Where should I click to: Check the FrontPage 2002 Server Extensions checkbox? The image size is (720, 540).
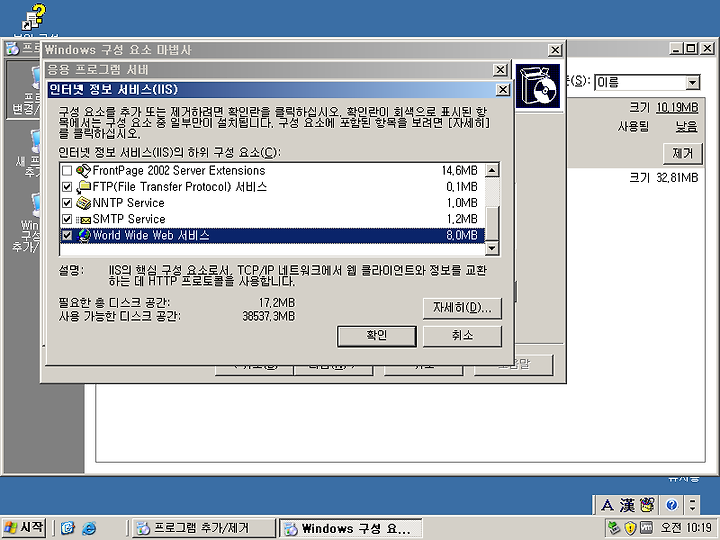click(67, 171)
